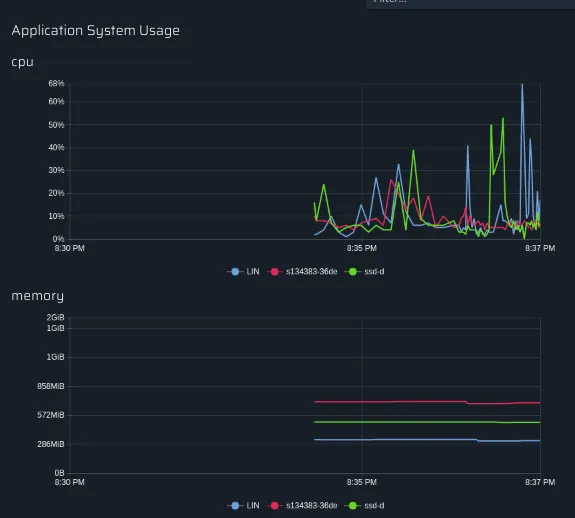Click the 68% blue LIN cpu peak

point(522,85)
